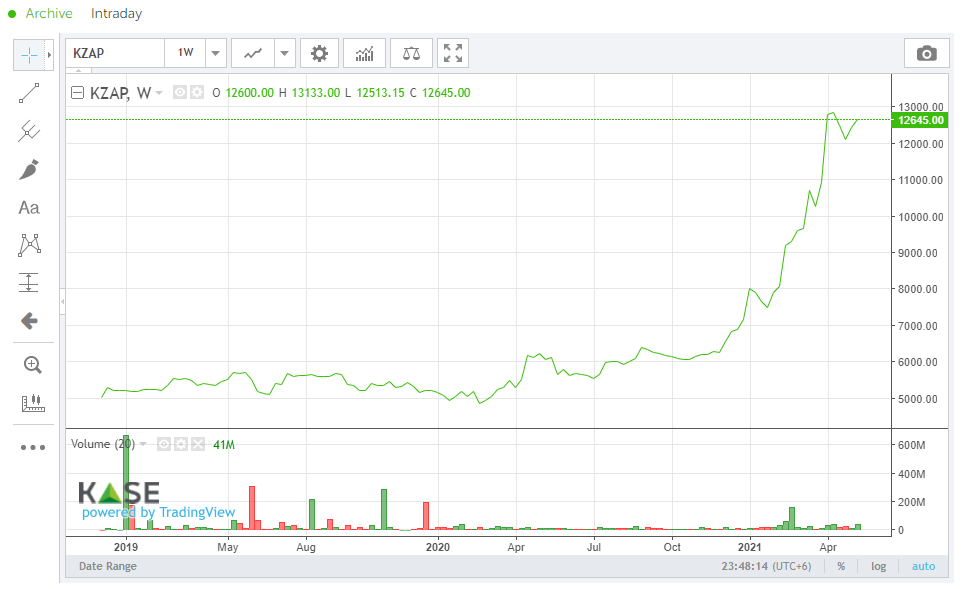
Task: Switch to the Intraday tab
Action: 117,13
